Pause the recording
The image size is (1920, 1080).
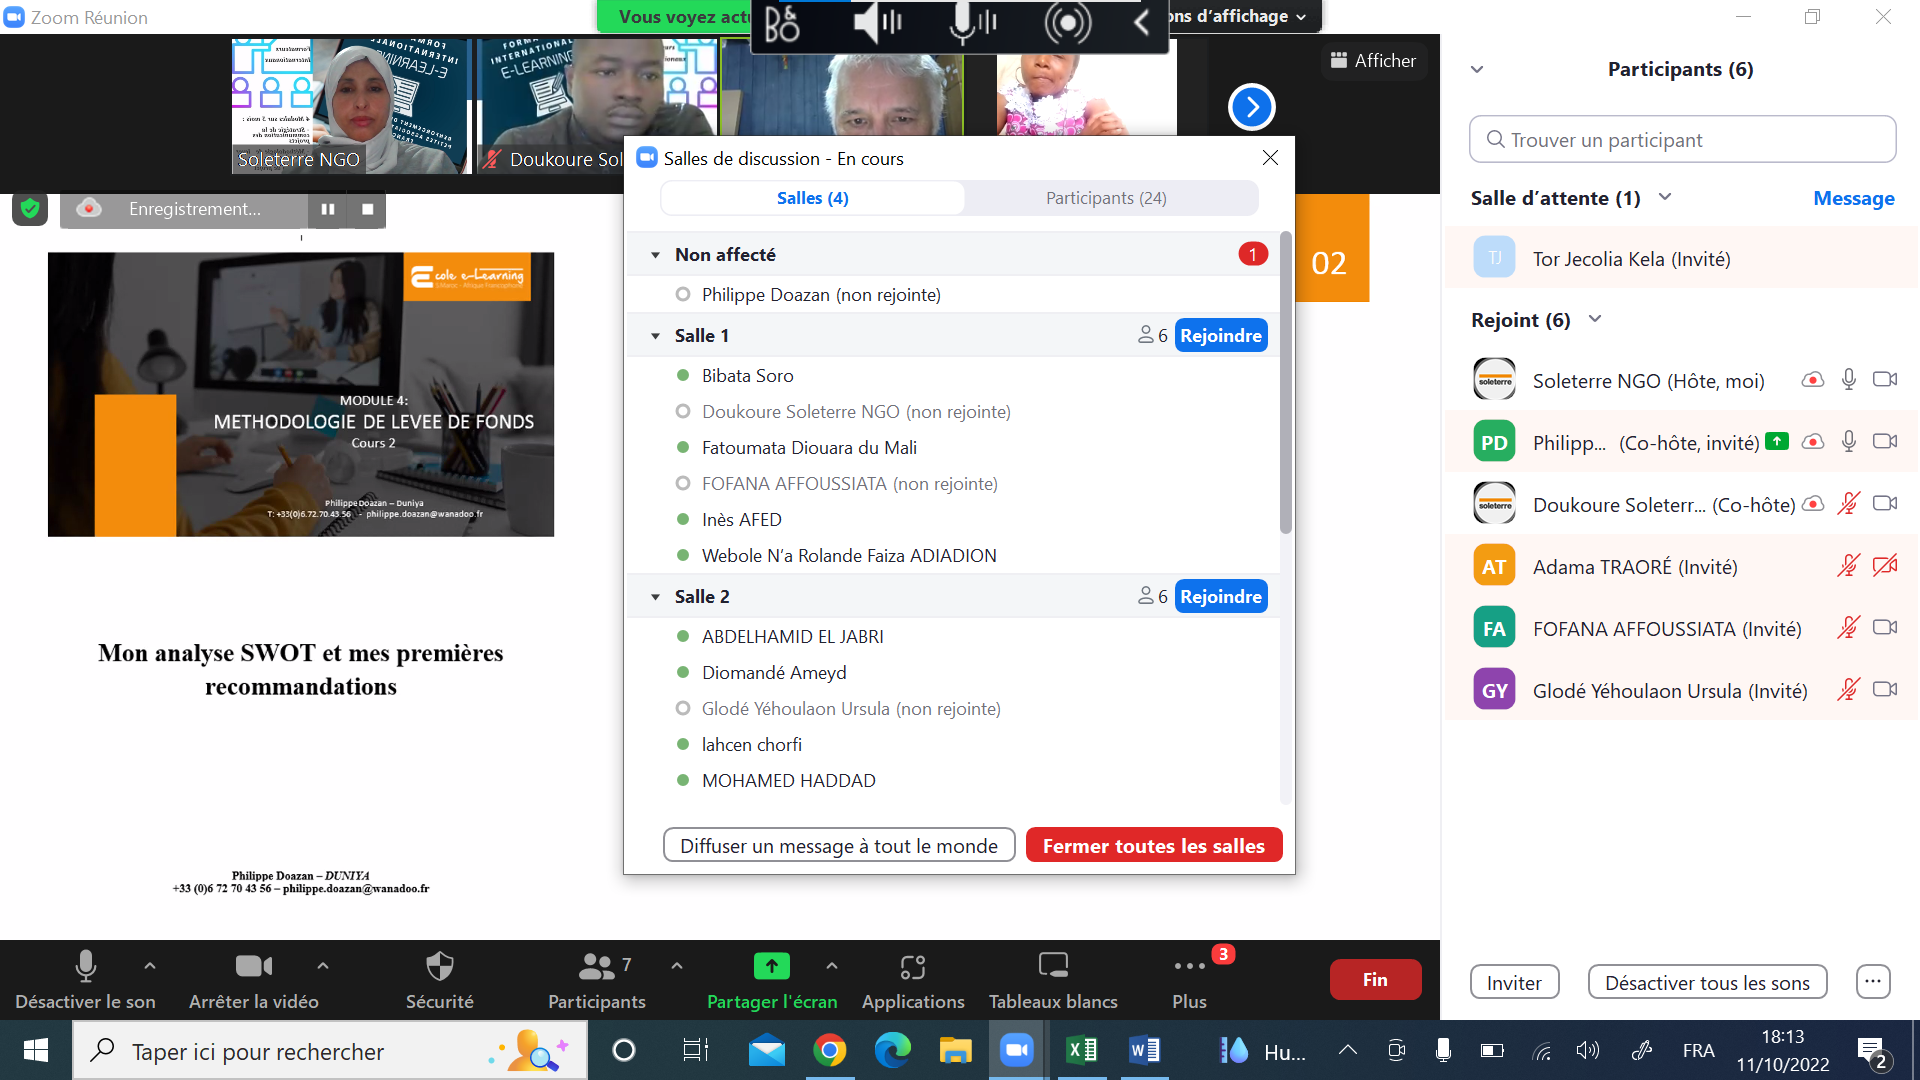click(x=327, y=209)
